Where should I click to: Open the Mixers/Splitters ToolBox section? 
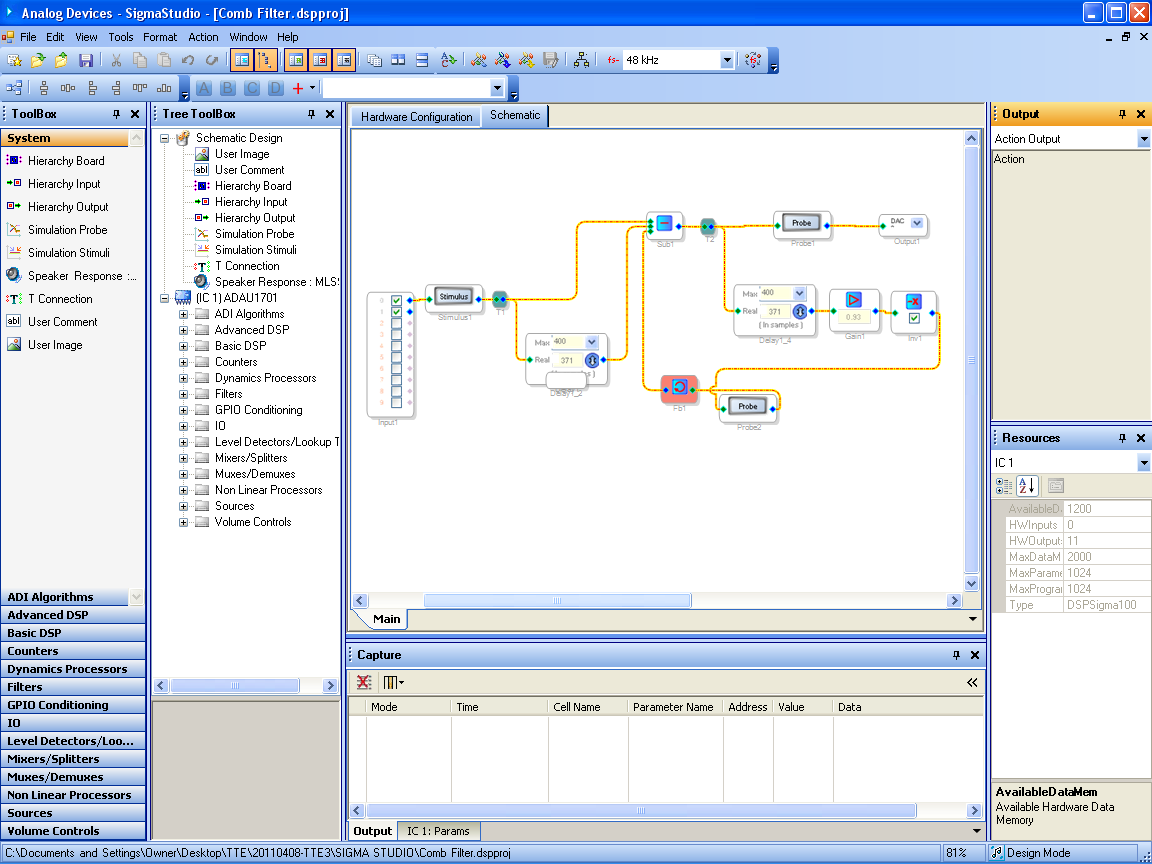[73, 759]
